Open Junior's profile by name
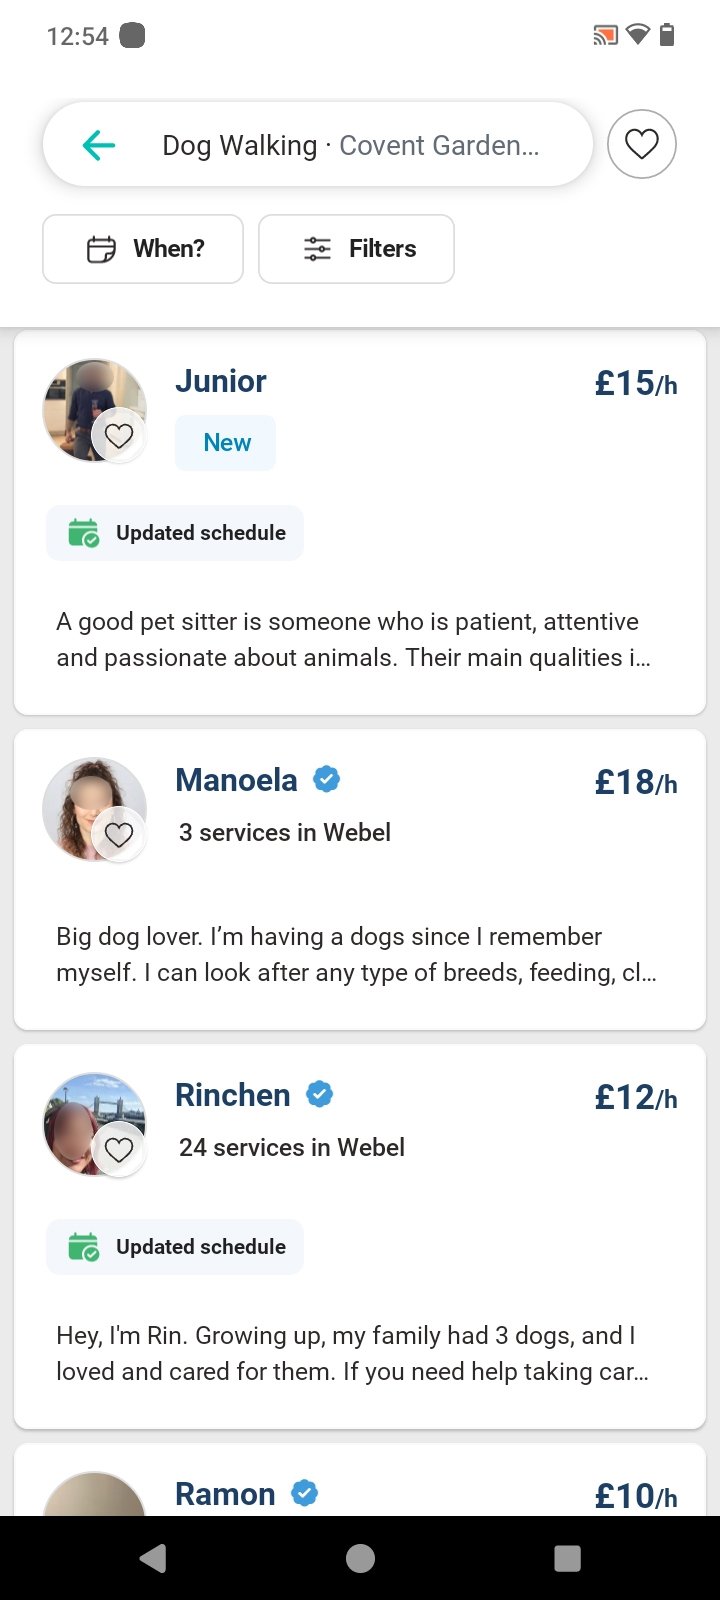 (x=220, y=381)
